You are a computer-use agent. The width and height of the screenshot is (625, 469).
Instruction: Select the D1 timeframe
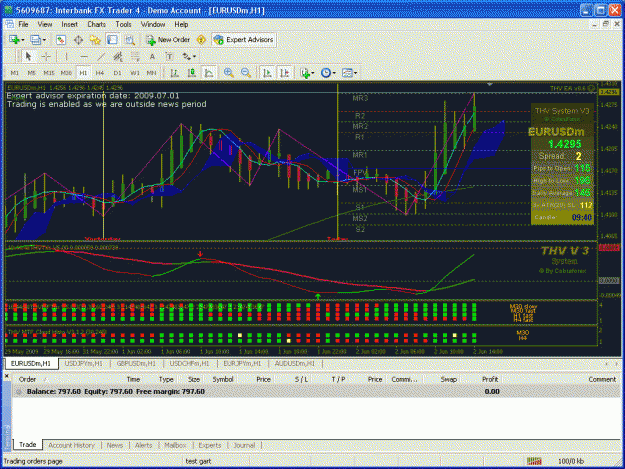point(117,73)
